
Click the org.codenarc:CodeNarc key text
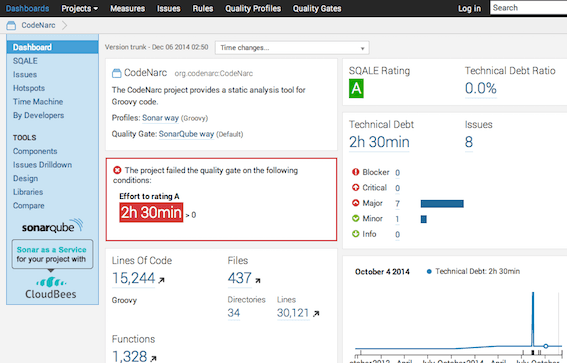214,73
